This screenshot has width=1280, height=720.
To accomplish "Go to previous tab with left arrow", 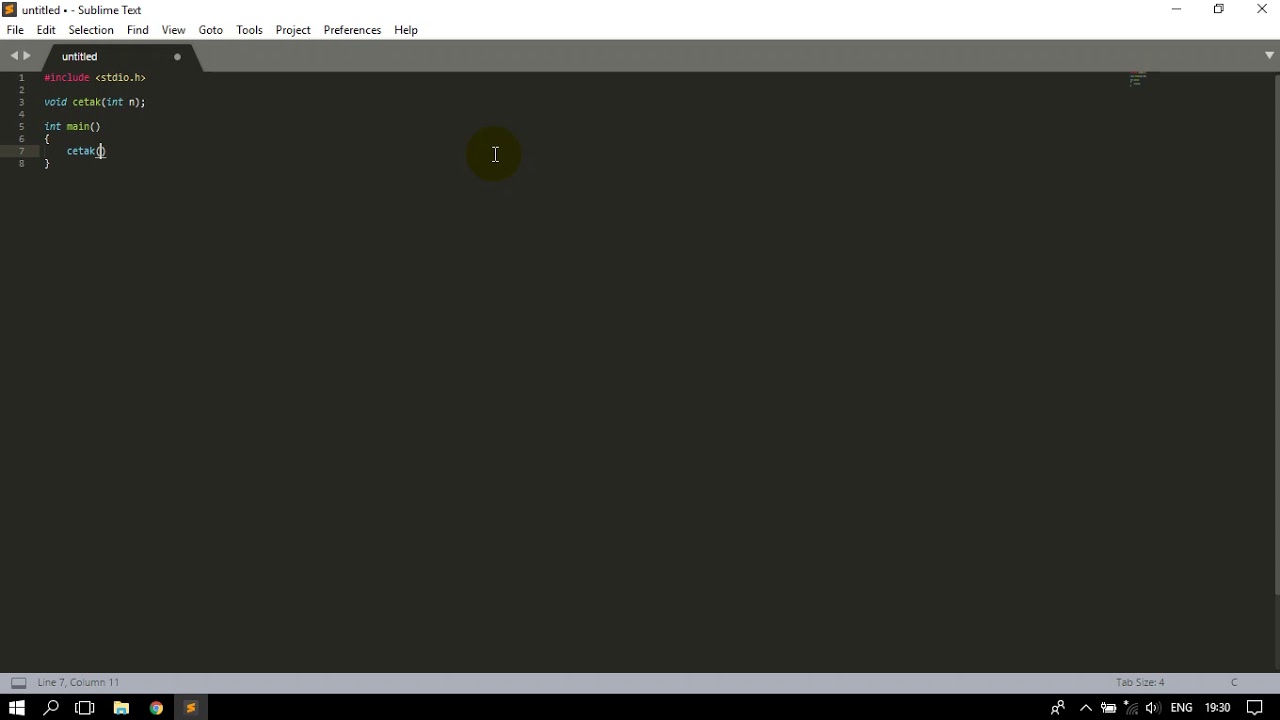I will pyautogui.click(x=14, y=56).
